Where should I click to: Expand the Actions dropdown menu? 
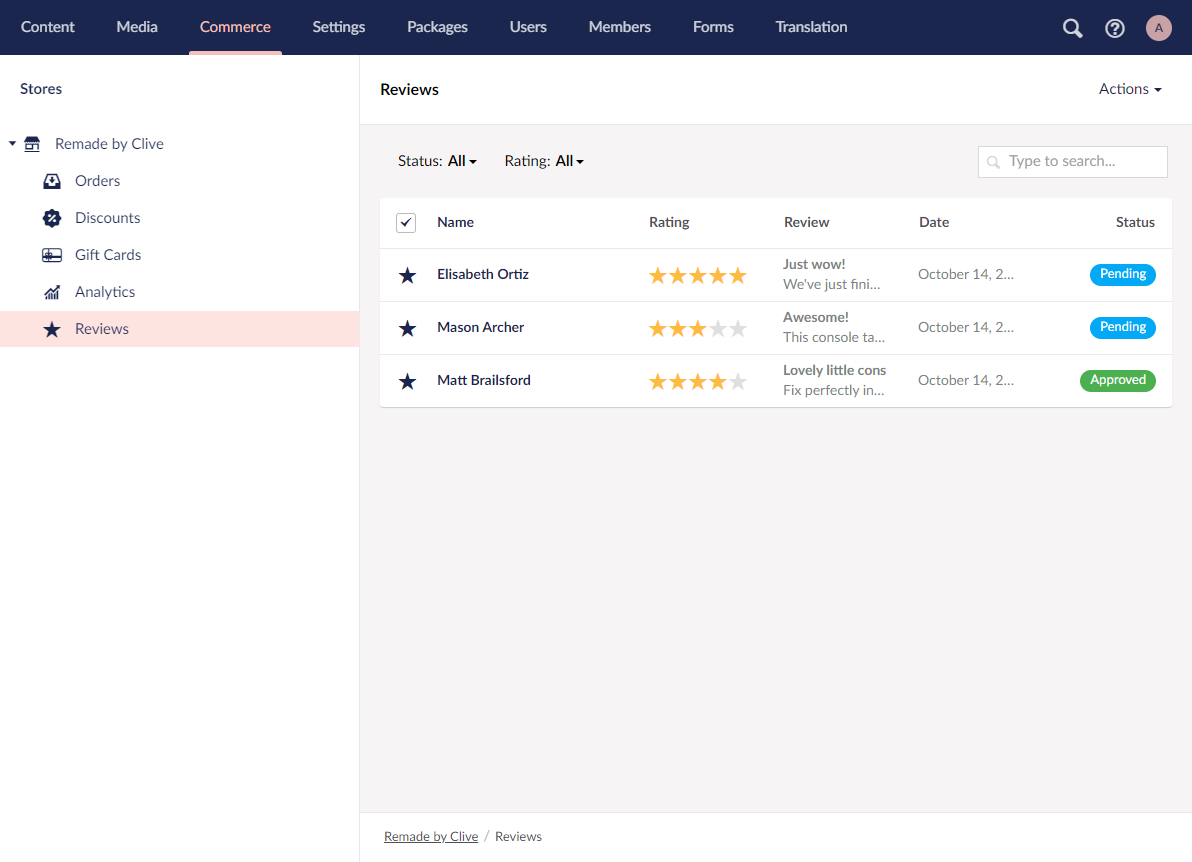pyautogui.click(x=1129, y=89)
